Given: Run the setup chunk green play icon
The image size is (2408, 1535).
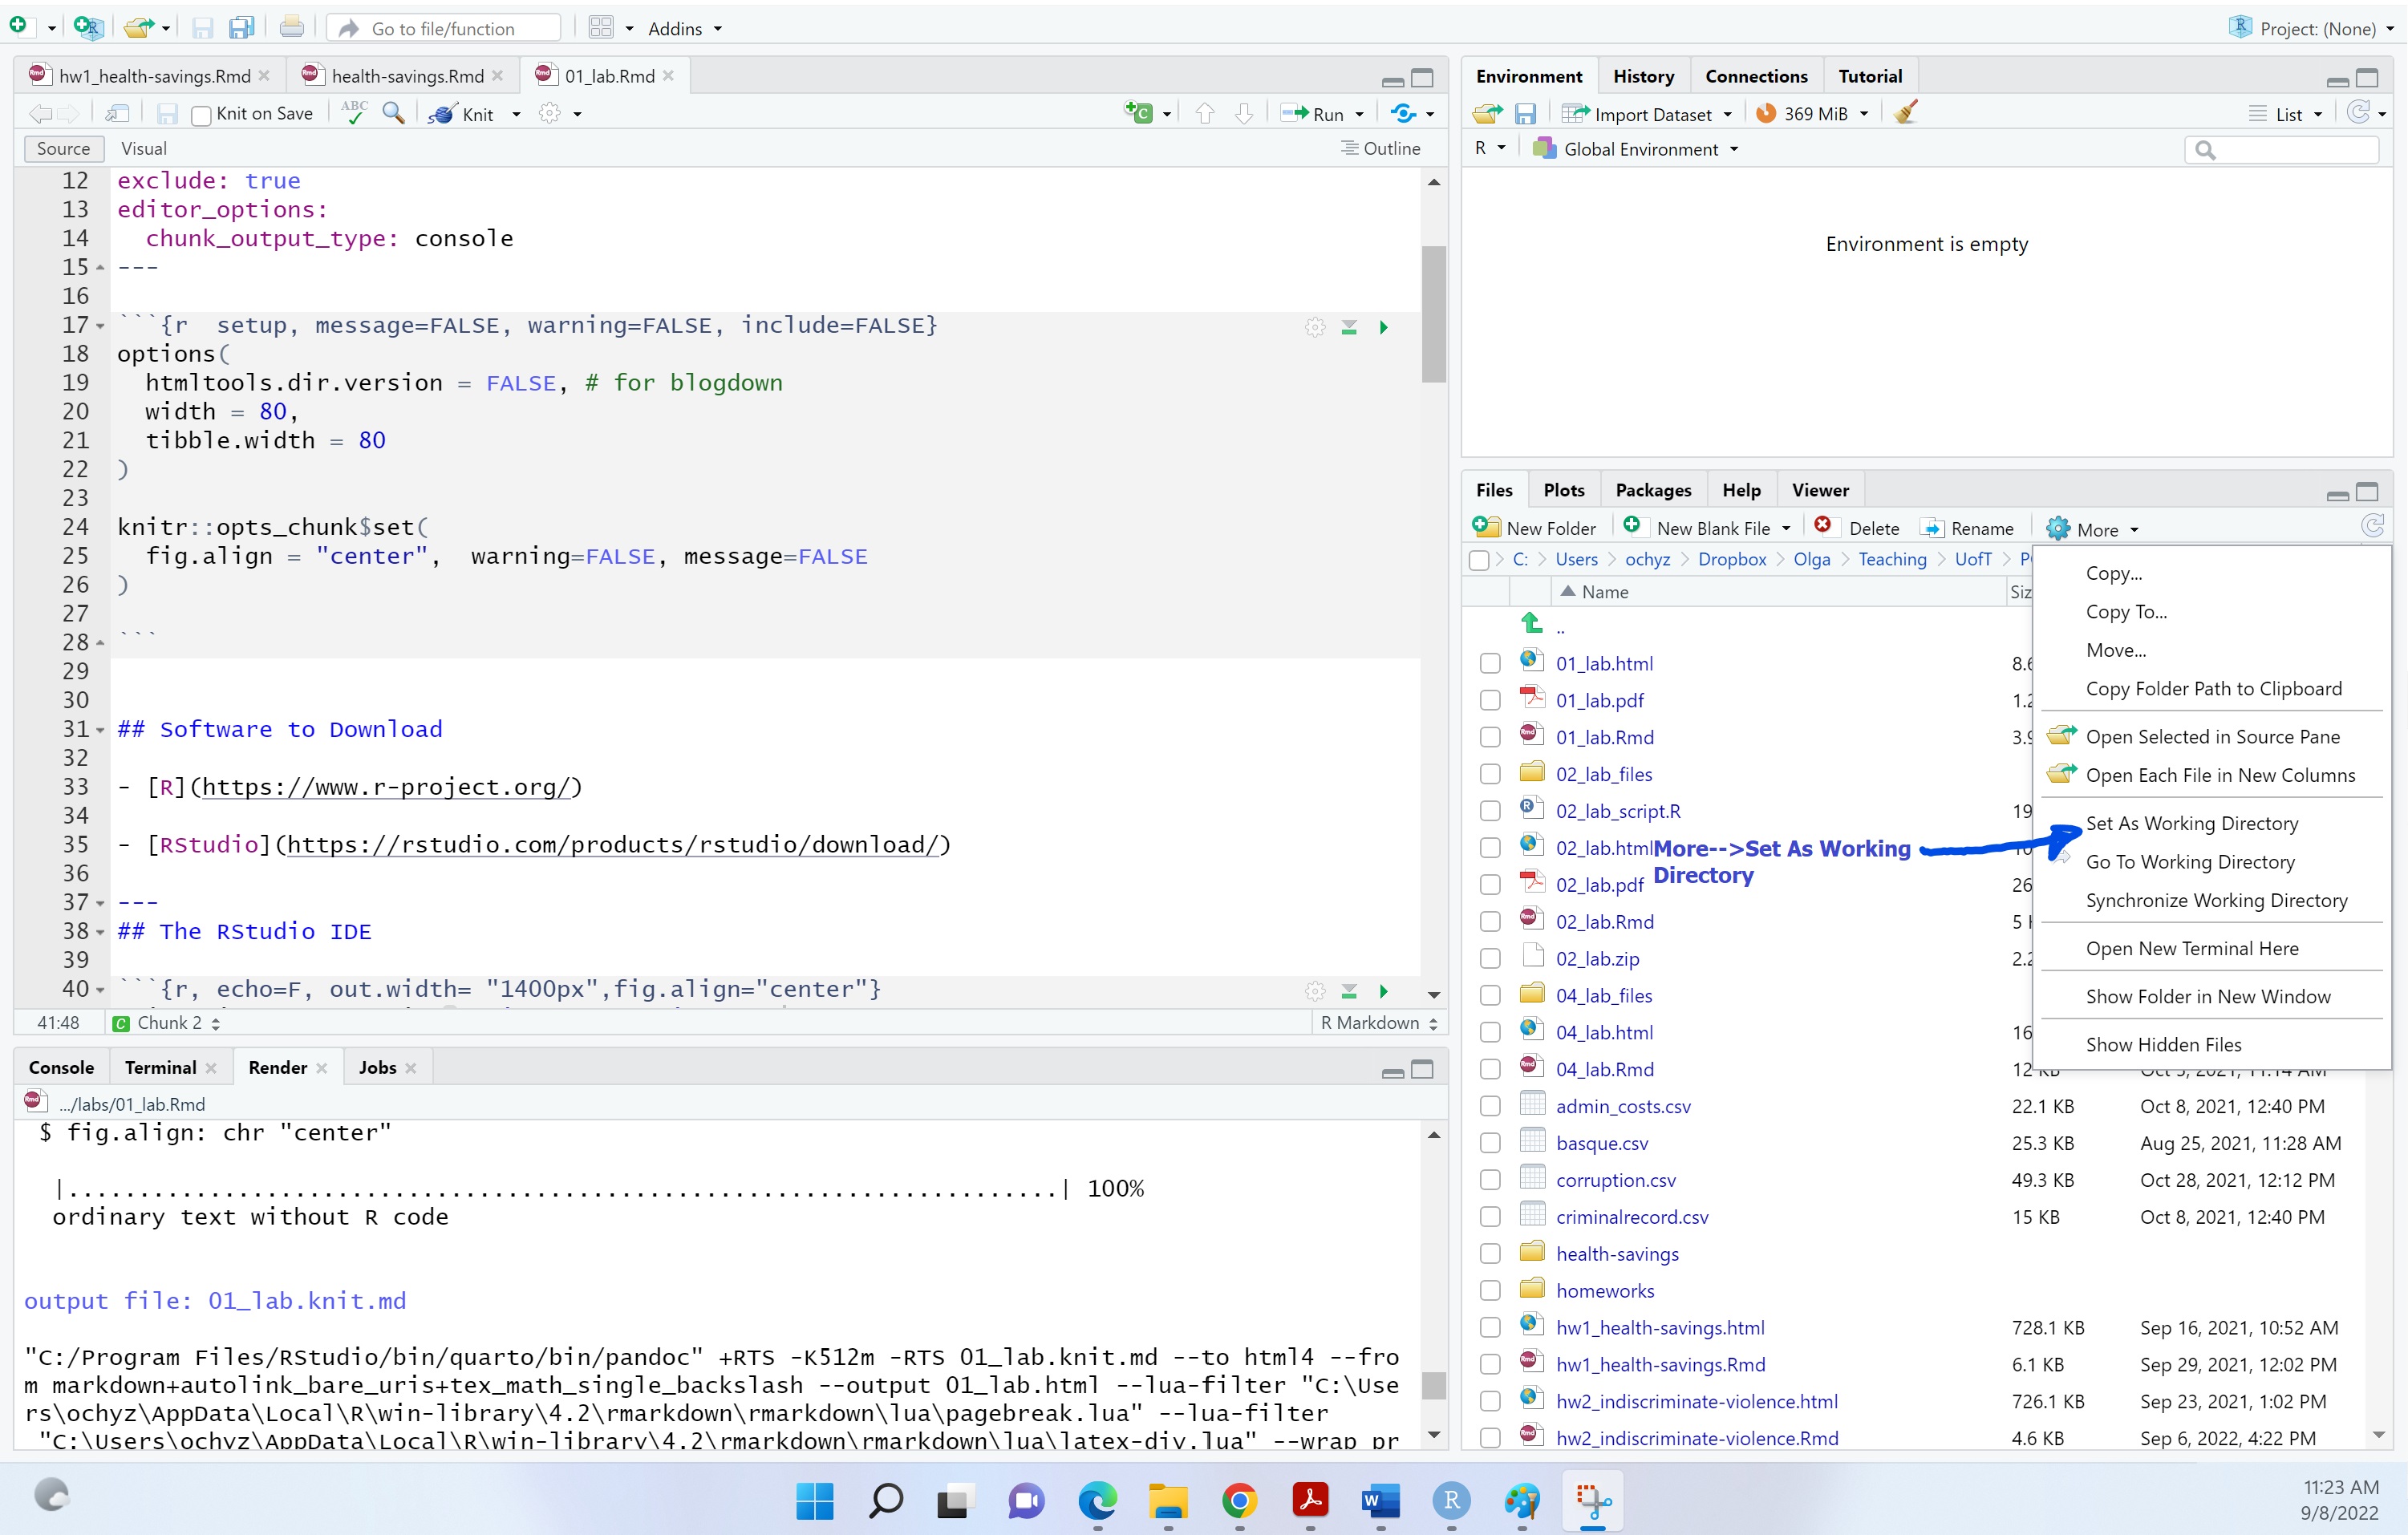Looking at the screenshot, I should click(1384, 327).
